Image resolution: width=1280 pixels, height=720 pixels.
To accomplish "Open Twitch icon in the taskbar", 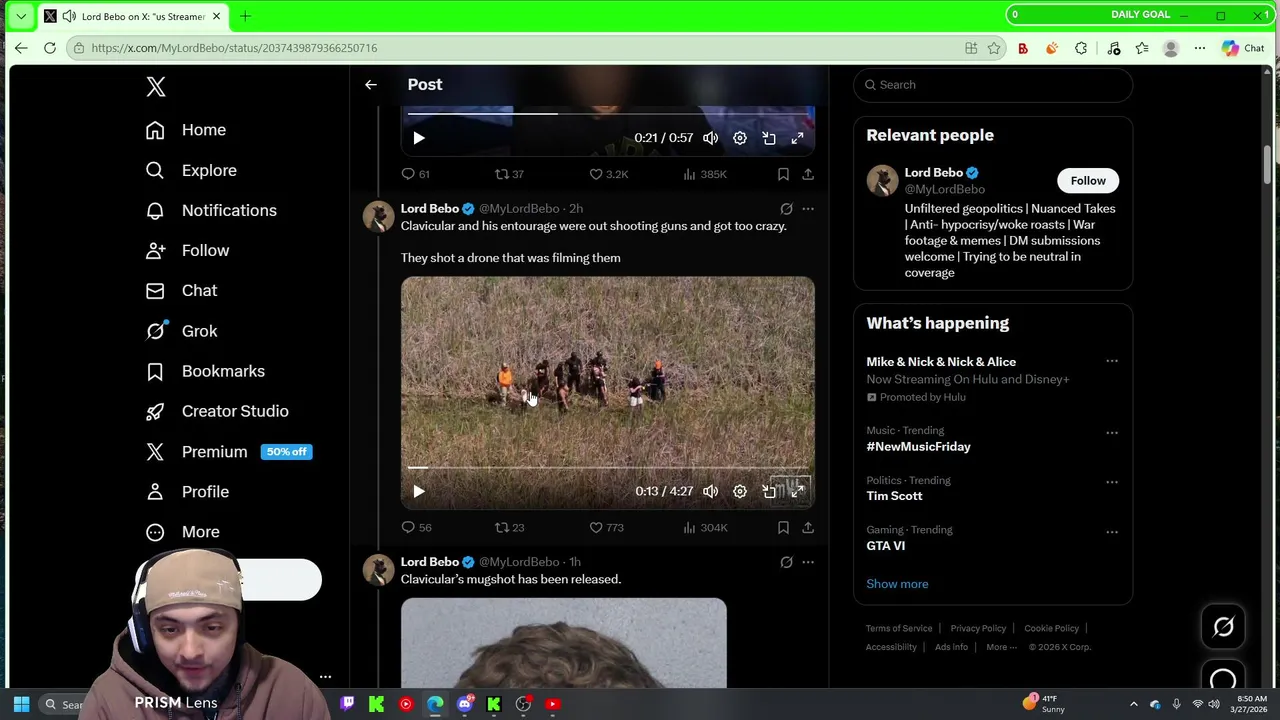I will (347, 704).
